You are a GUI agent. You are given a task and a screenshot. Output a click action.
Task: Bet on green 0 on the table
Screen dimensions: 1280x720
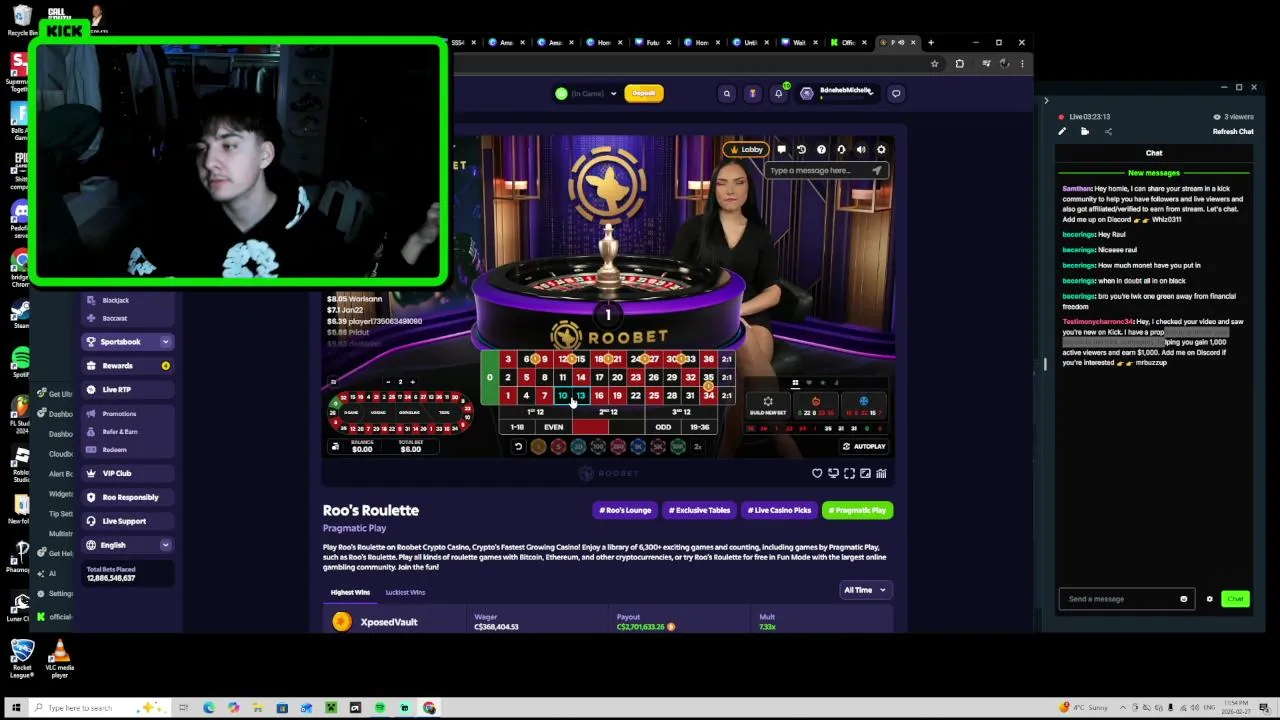coord(489,377)
